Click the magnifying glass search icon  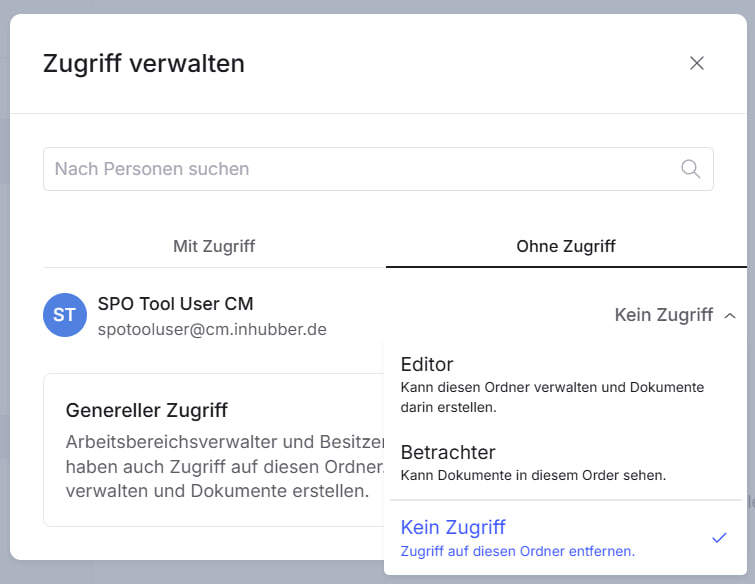[690, 169]
